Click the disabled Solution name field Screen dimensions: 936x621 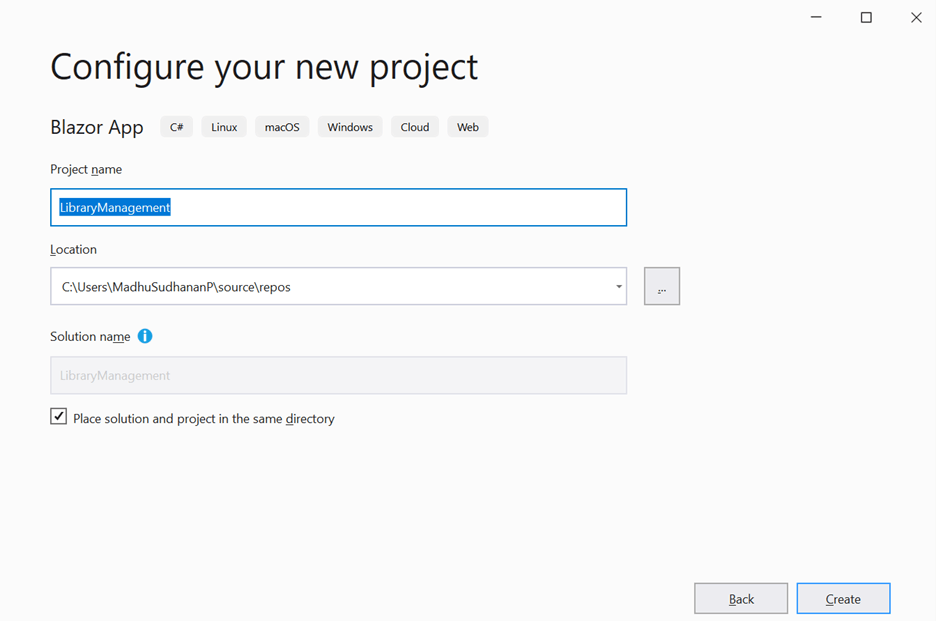pos(338,376)
